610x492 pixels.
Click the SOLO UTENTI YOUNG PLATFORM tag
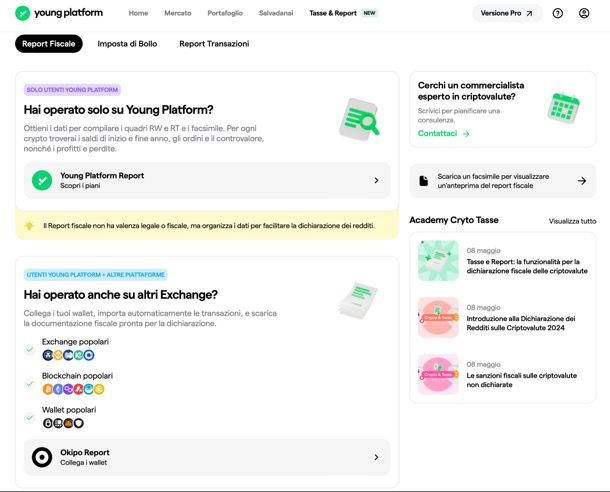click(72, 90)
